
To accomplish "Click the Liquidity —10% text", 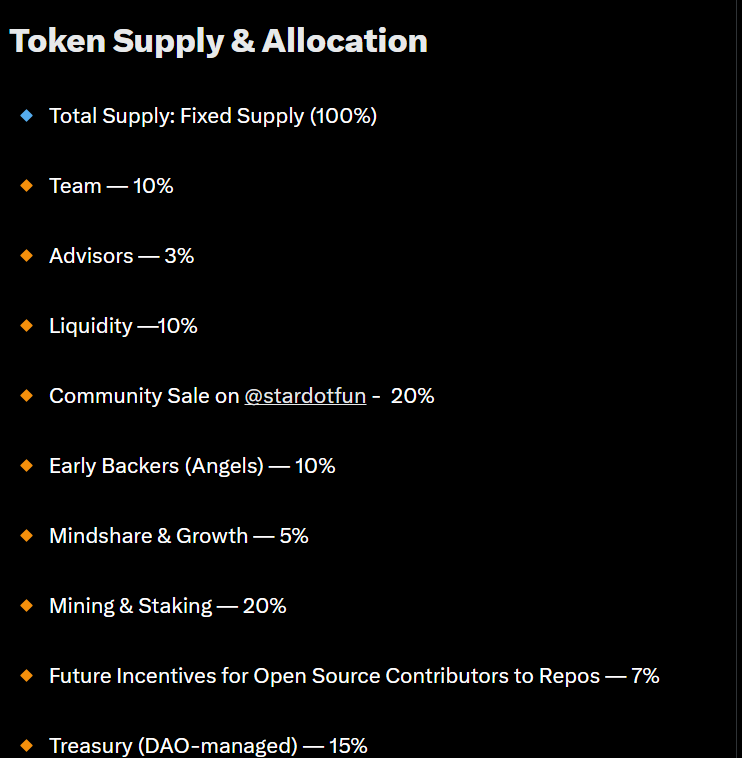I will click(x=123, y=326).
